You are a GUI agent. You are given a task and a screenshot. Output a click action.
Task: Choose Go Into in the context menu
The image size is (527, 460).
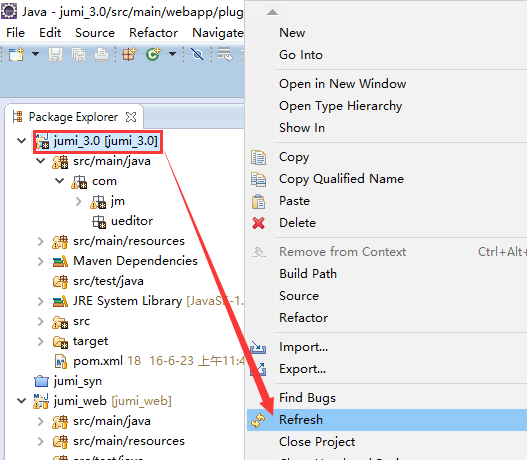(300, 55)
